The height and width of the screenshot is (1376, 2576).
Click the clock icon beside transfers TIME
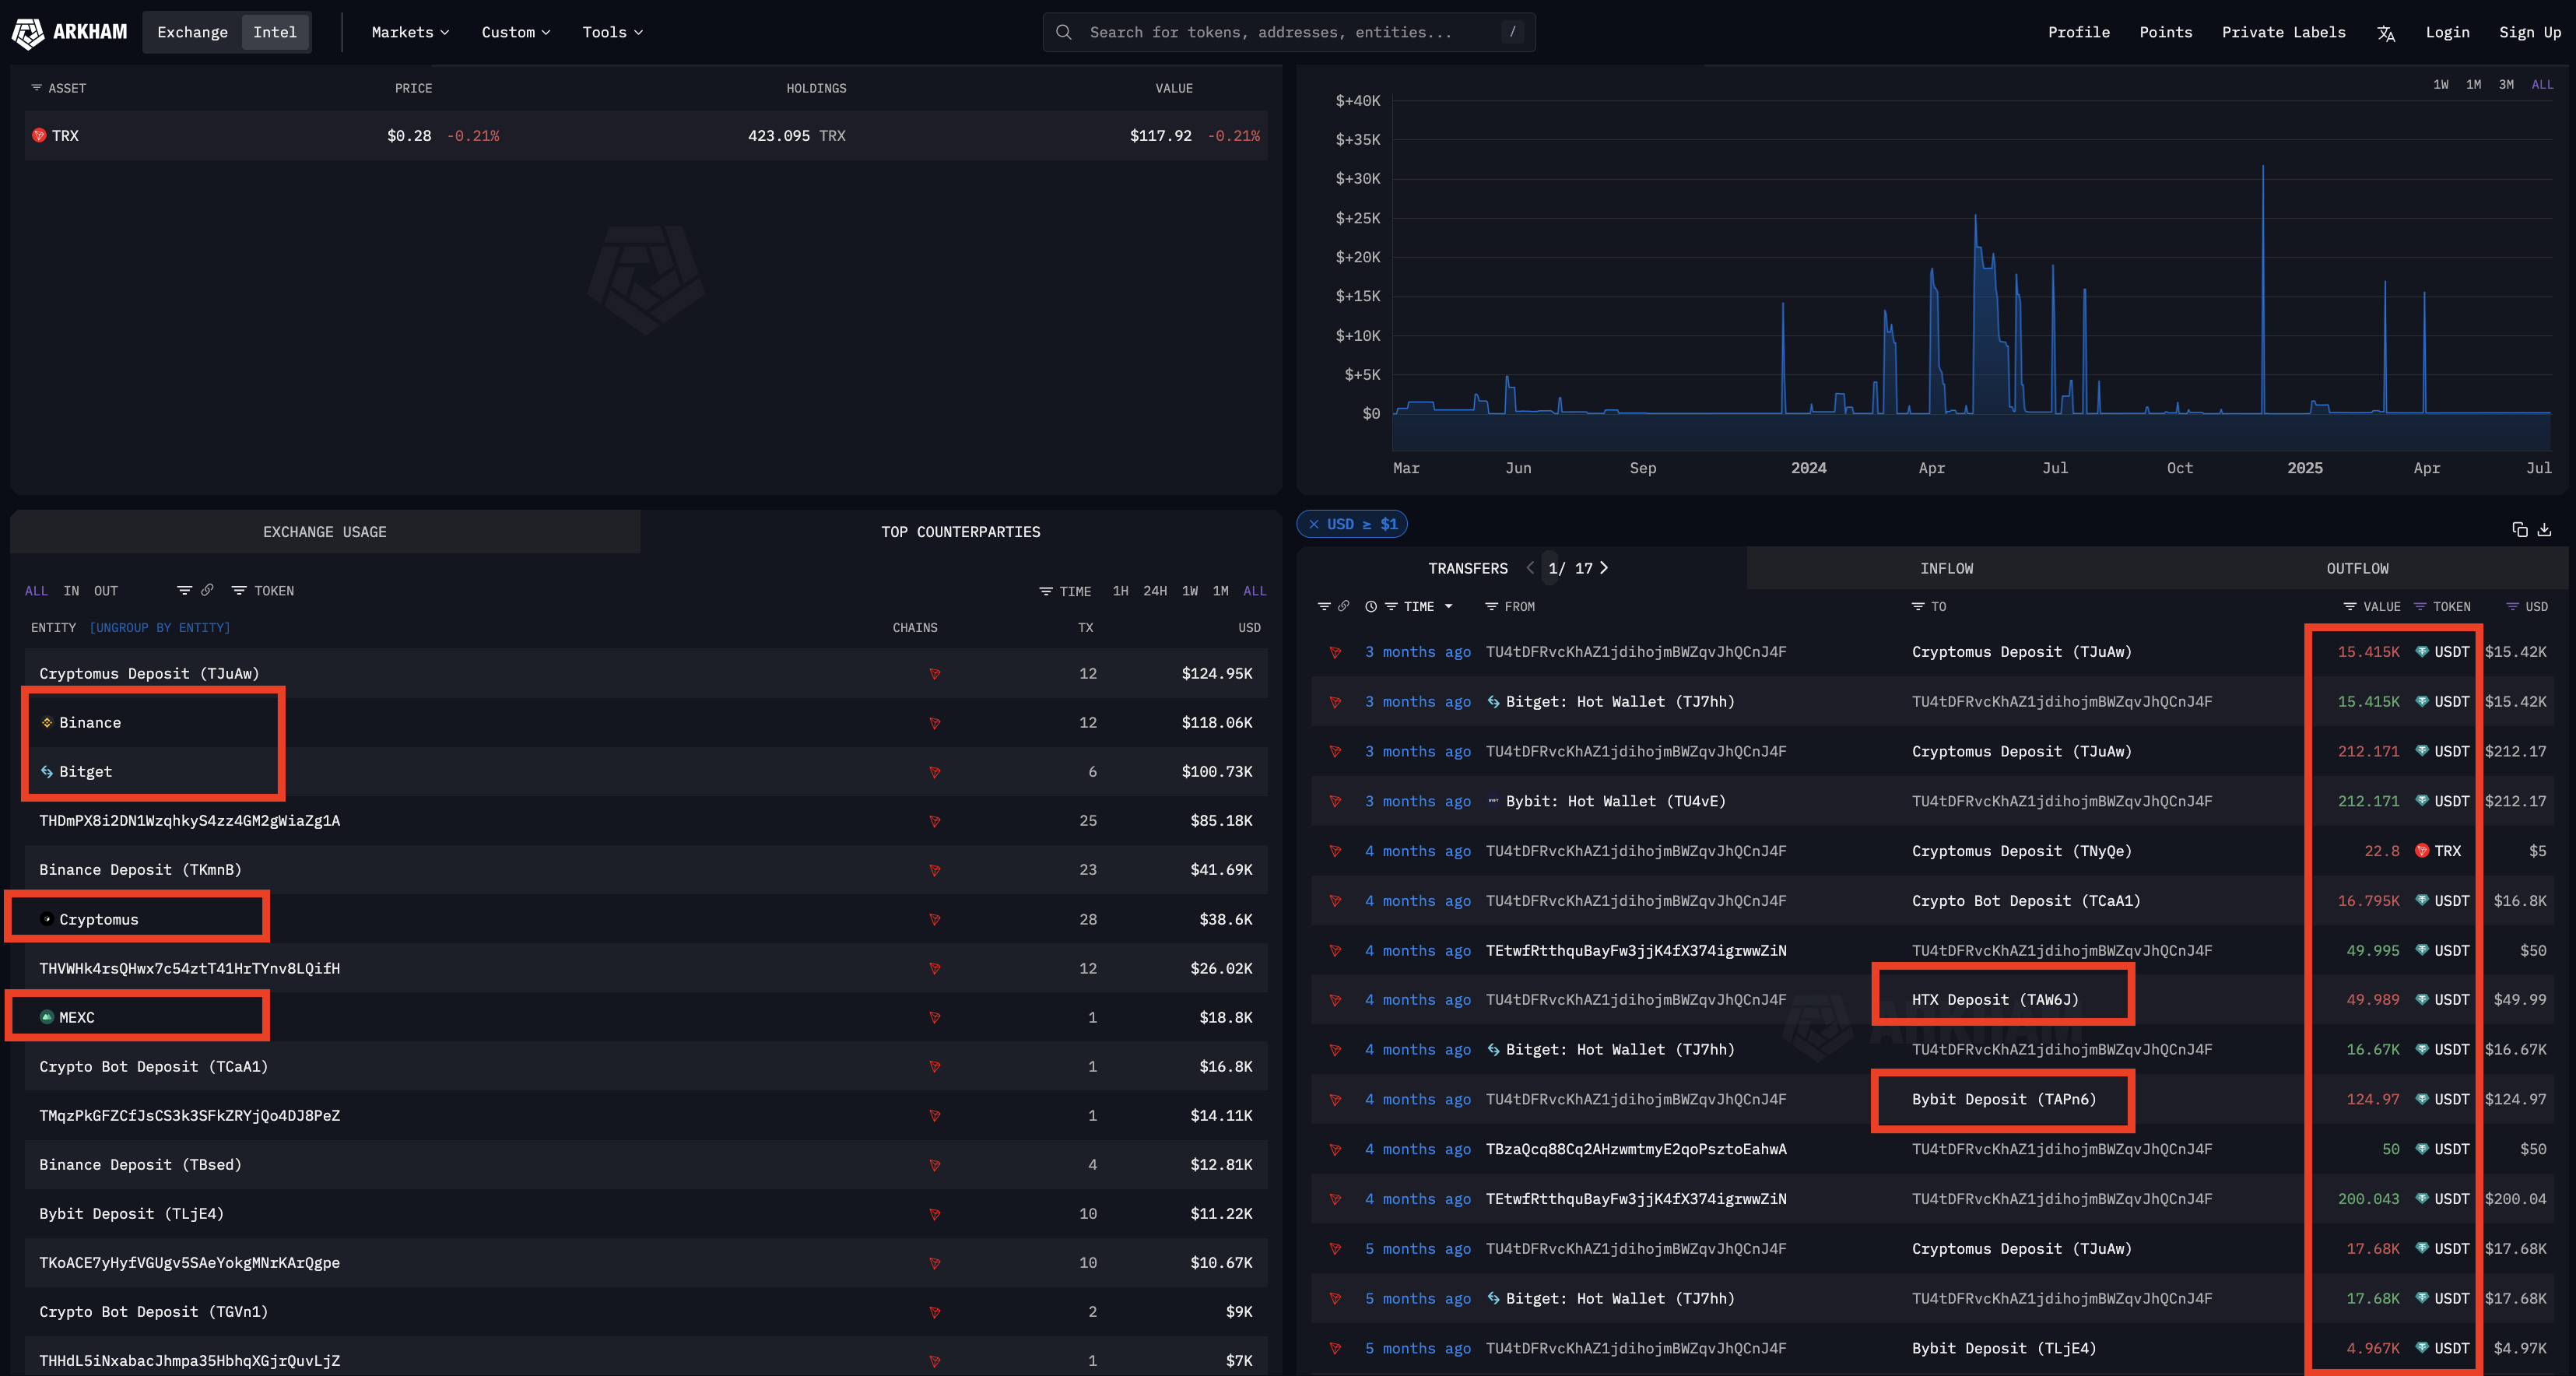[1371, 606]
